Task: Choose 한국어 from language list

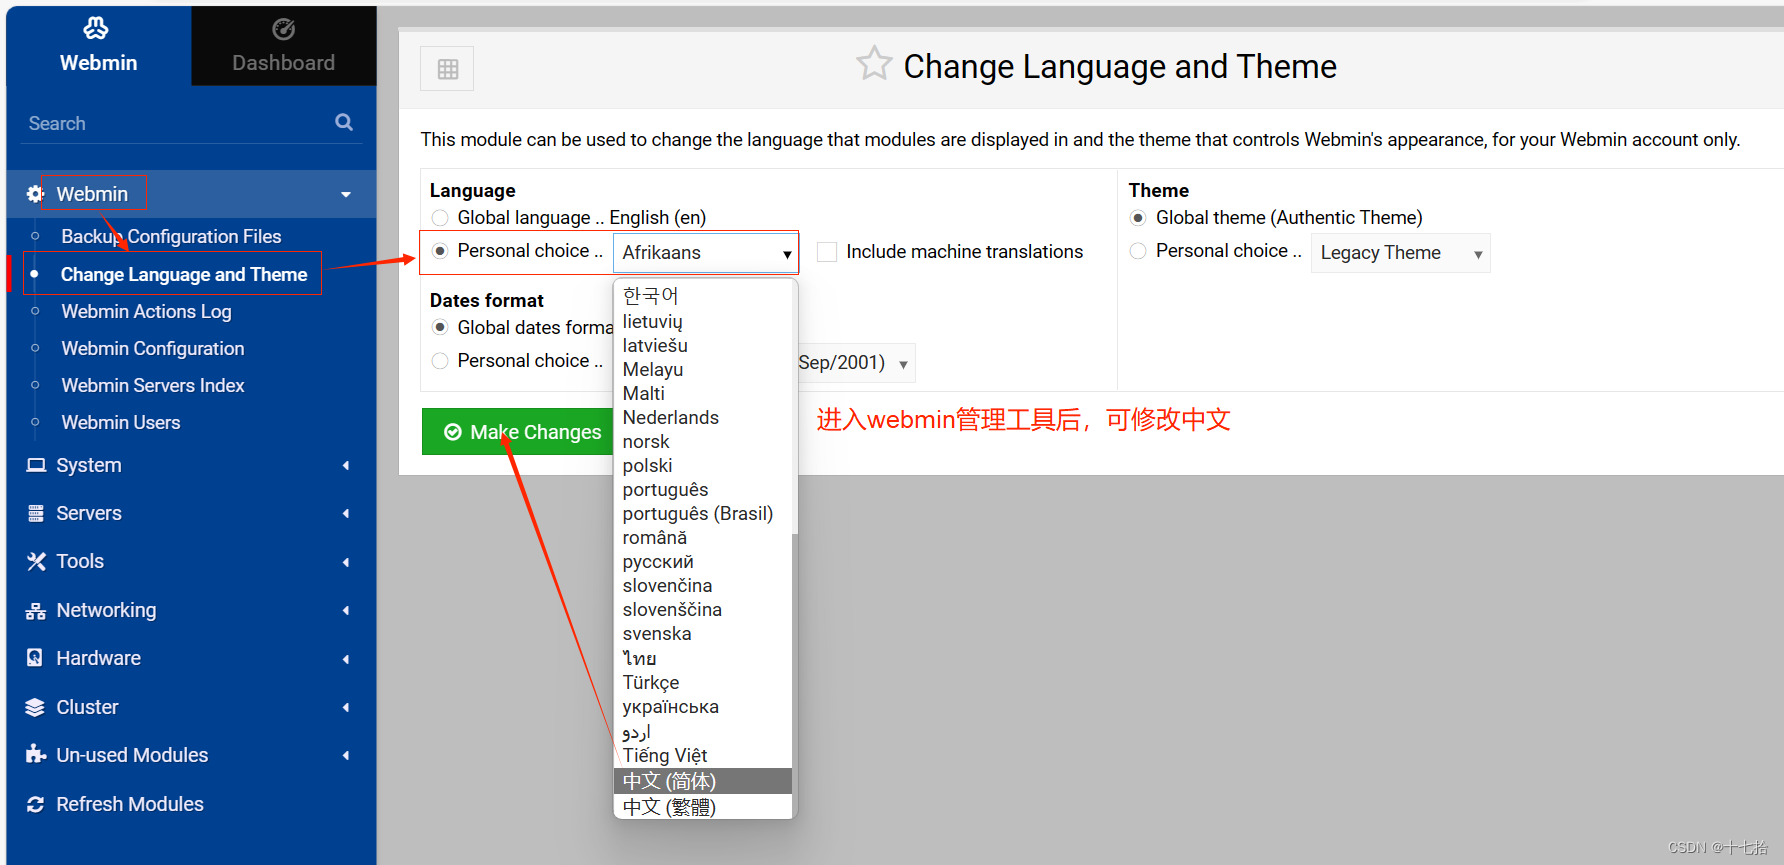Action: tap(702, 296)
